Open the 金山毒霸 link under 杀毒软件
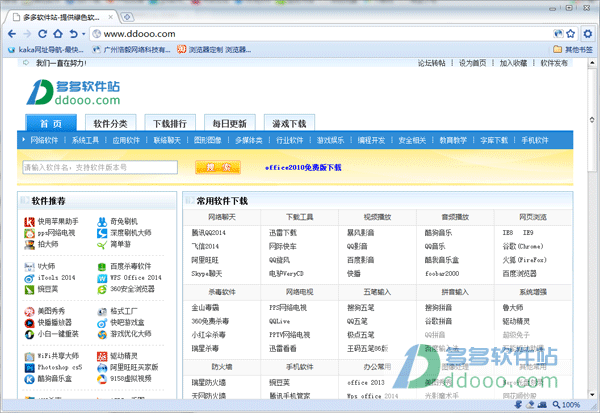Viewport: 600px width, 413px height. click(205, 307)
